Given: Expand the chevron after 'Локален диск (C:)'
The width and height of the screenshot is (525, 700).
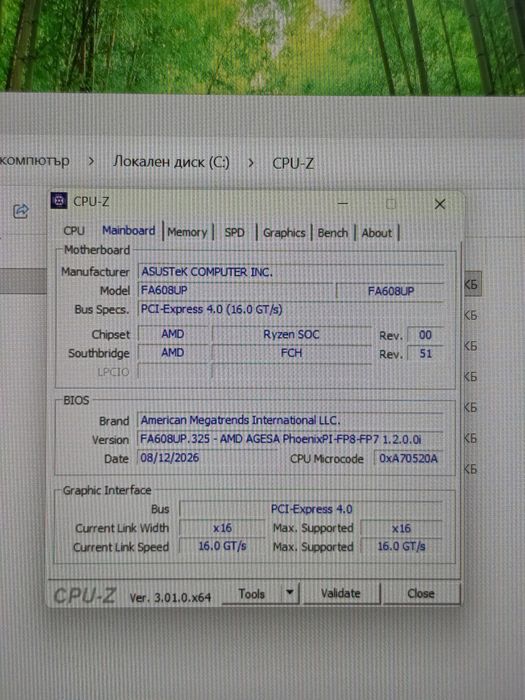Looking at the screenshot, I should tap(251, 163).
